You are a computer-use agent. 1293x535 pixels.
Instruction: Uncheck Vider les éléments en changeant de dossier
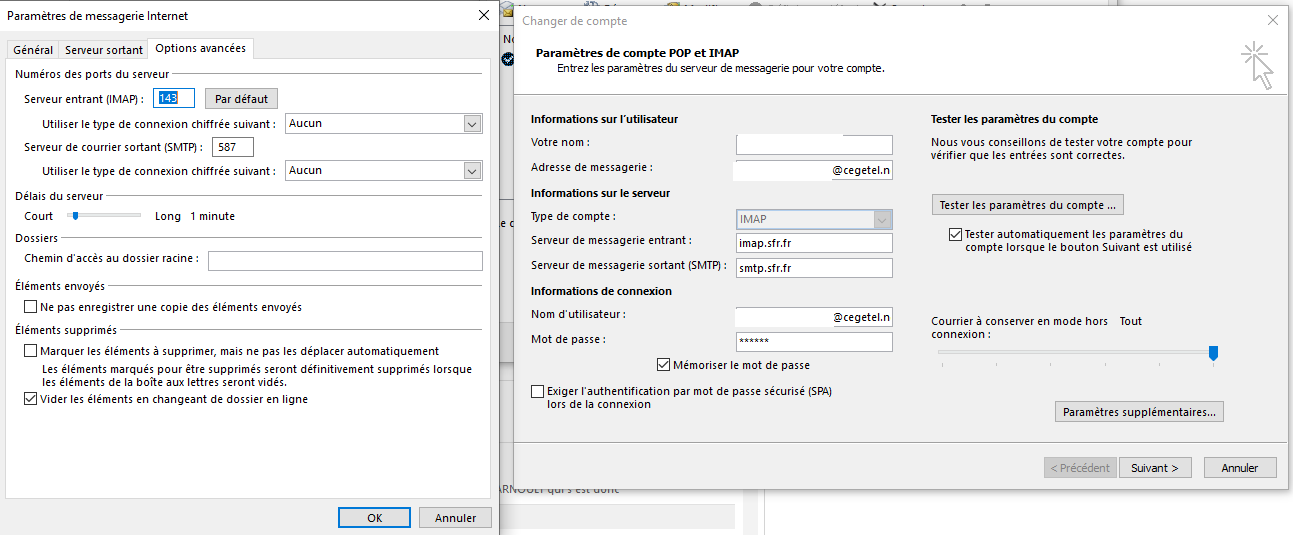[x=31, y=399]
